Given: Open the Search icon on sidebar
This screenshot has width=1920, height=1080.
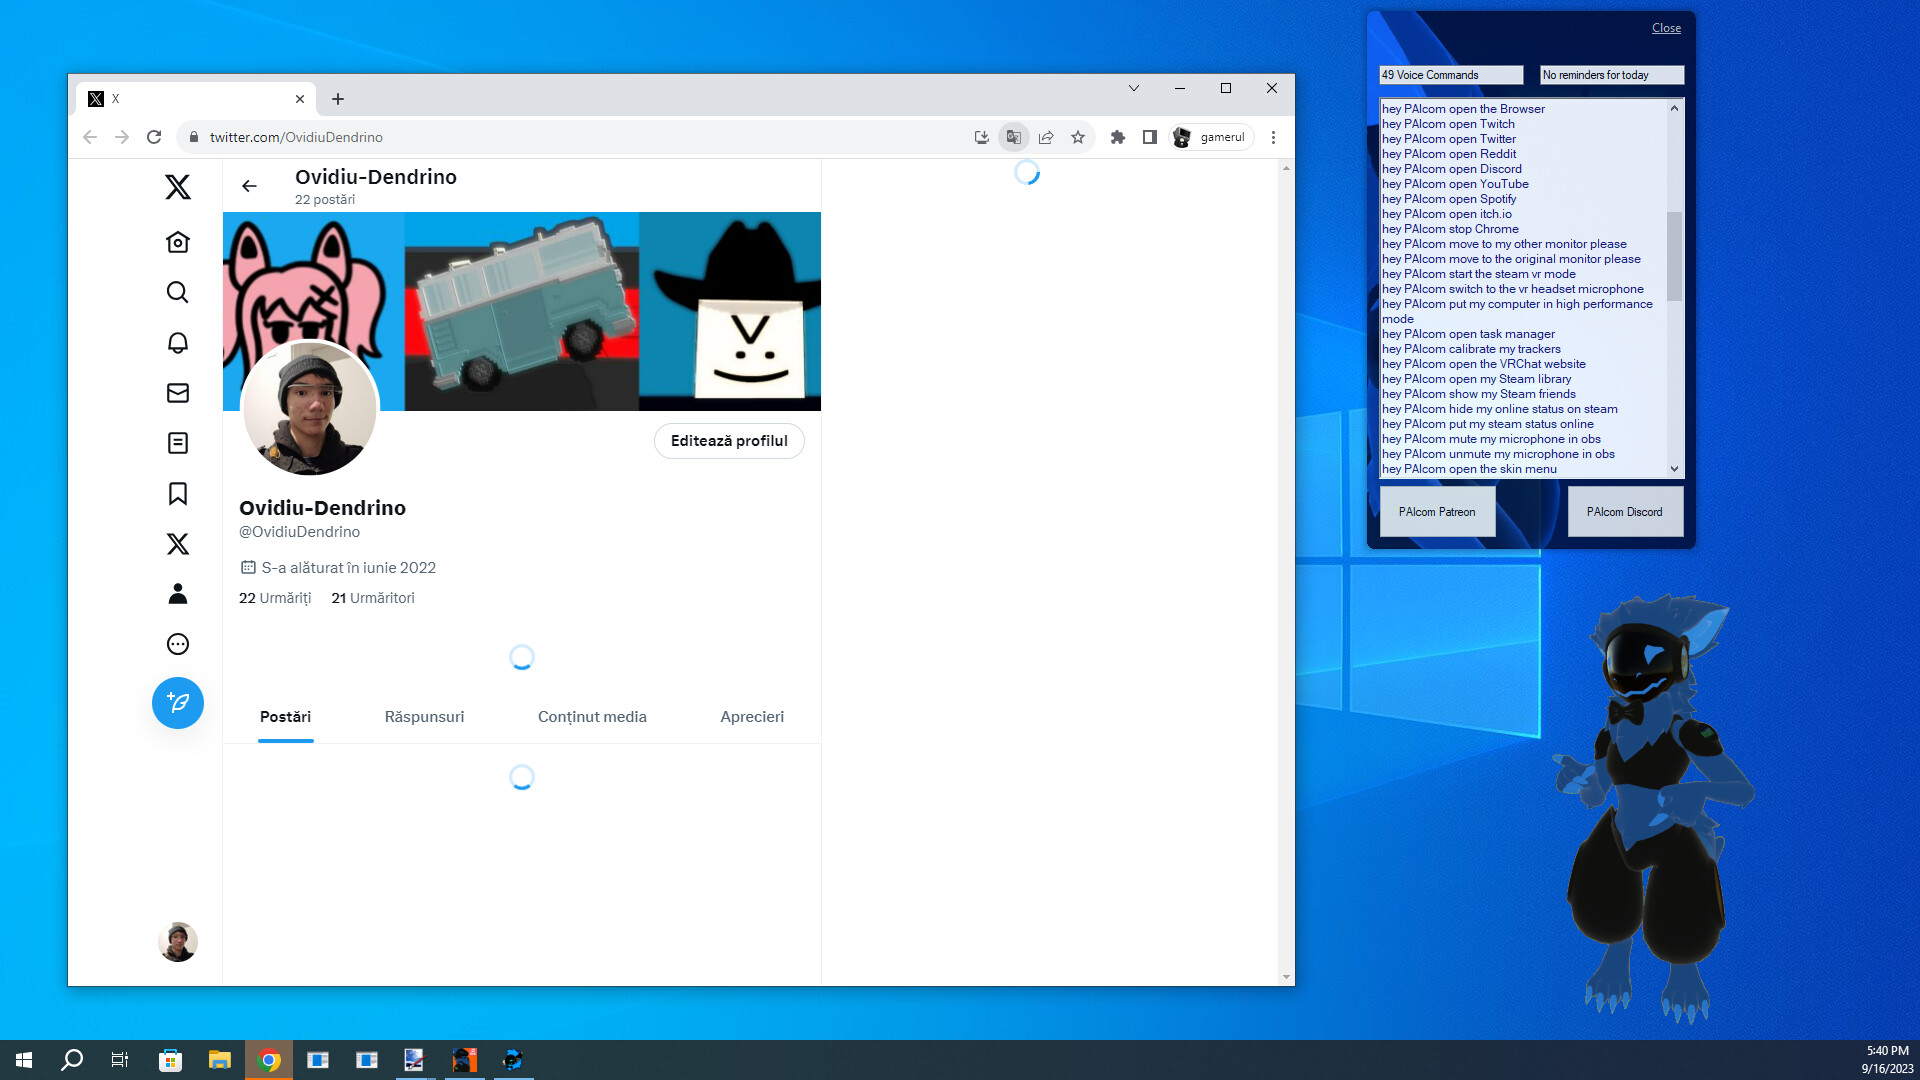Looking at the screenshot, I should 178,291.
